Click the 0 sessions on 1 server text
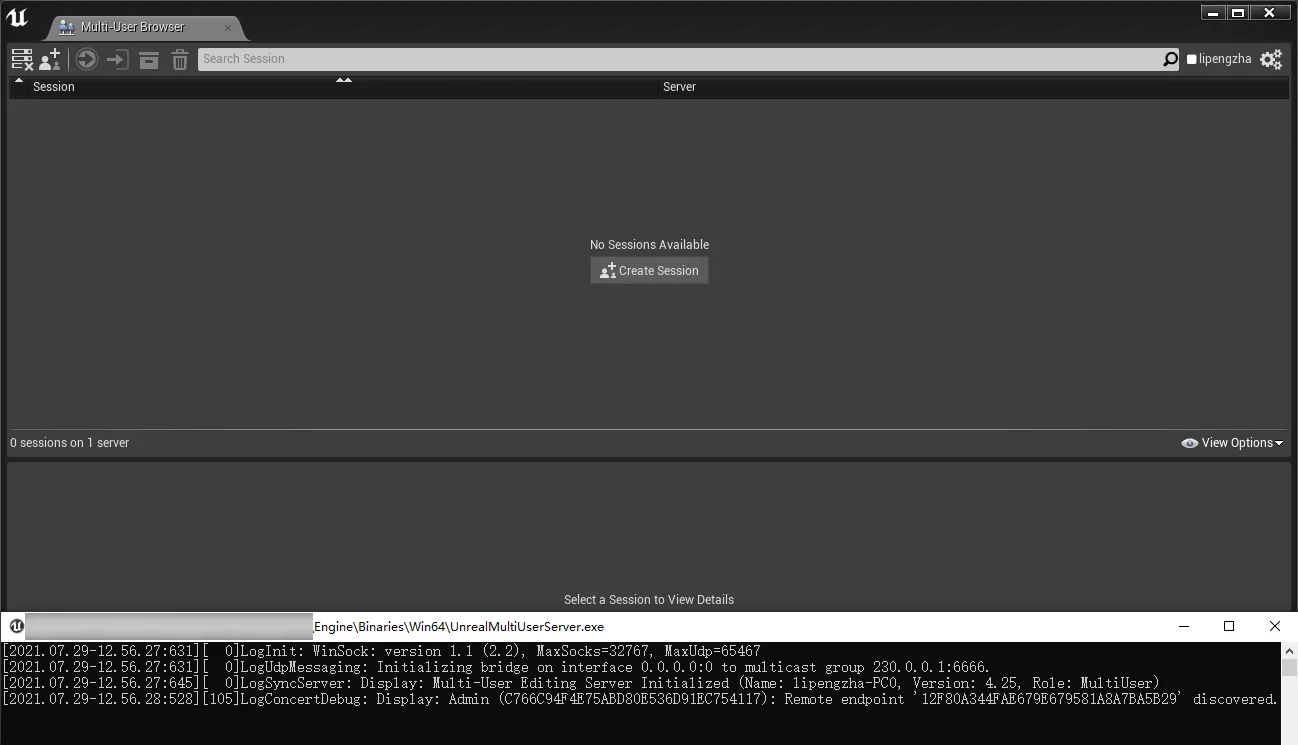This screenshot has height=745, width=1298. tap(69, 442)
